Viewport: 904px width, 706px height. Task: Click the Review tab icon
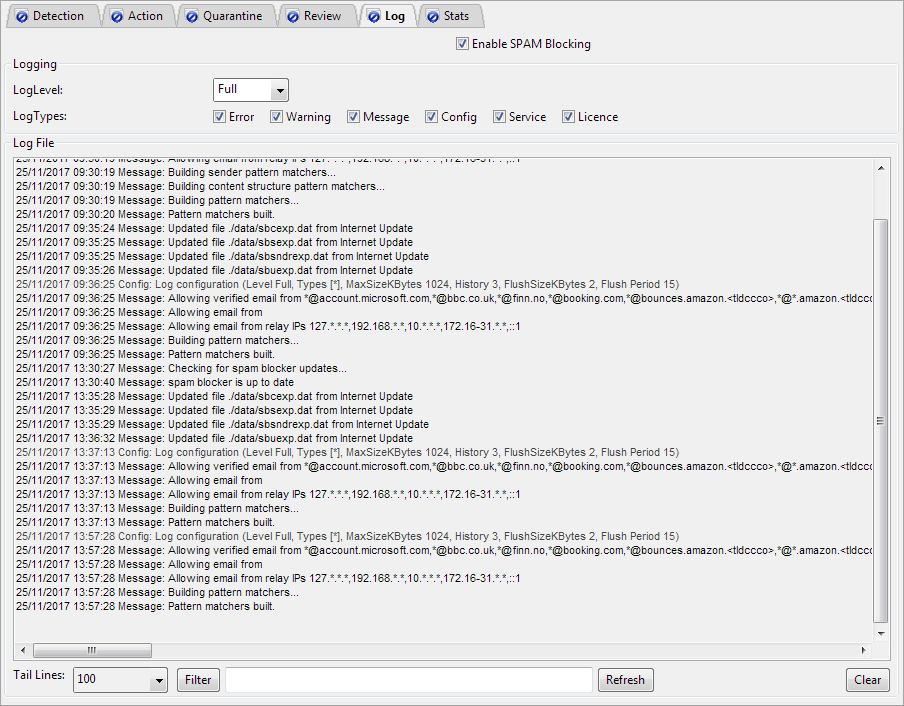click(x=292, y=16)
